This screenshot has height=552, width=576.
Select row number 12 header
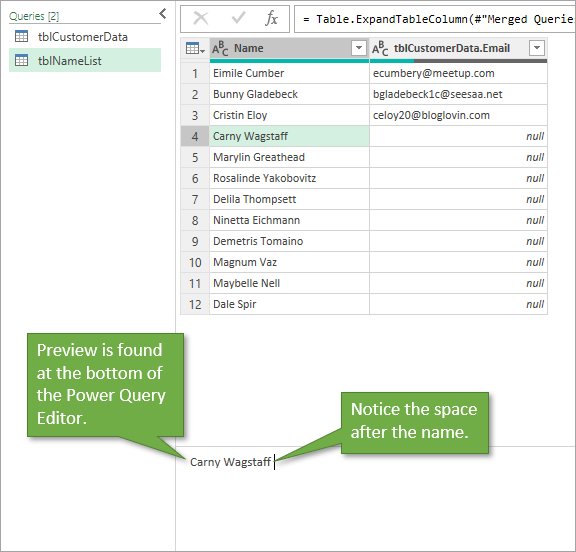195,304
